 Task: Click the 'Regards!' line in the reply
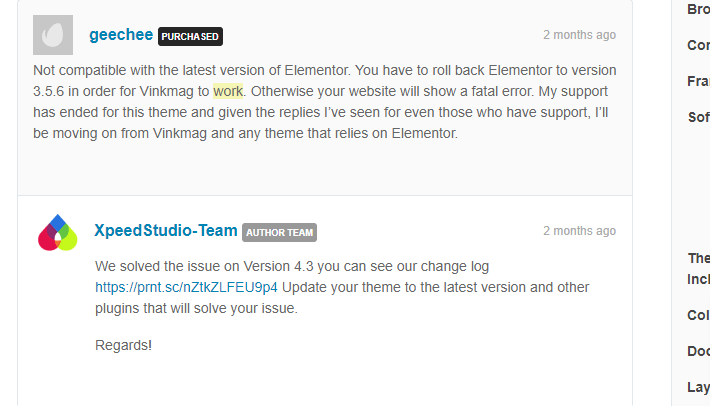click(x=123, y=345)
